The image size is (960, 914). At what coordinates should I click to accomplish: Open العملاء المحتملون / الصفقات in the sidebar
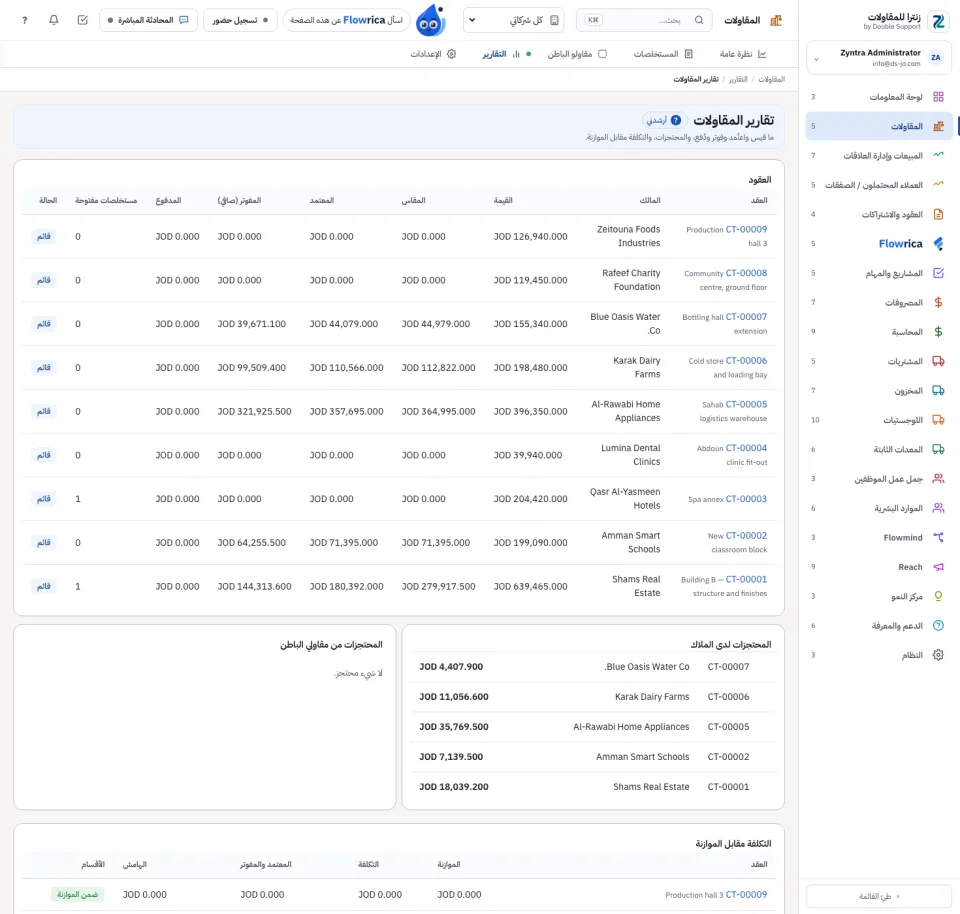[879, 185]
